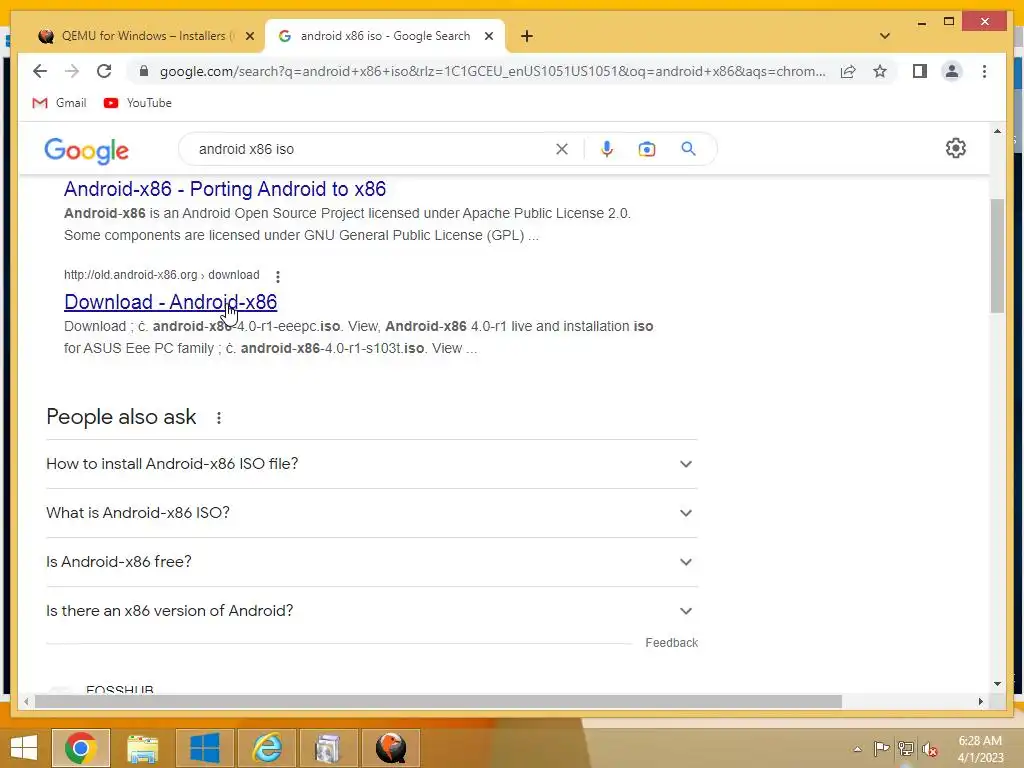Select the android x86 iso Google Search tab

pyautogui.click(x=384, y=36)
